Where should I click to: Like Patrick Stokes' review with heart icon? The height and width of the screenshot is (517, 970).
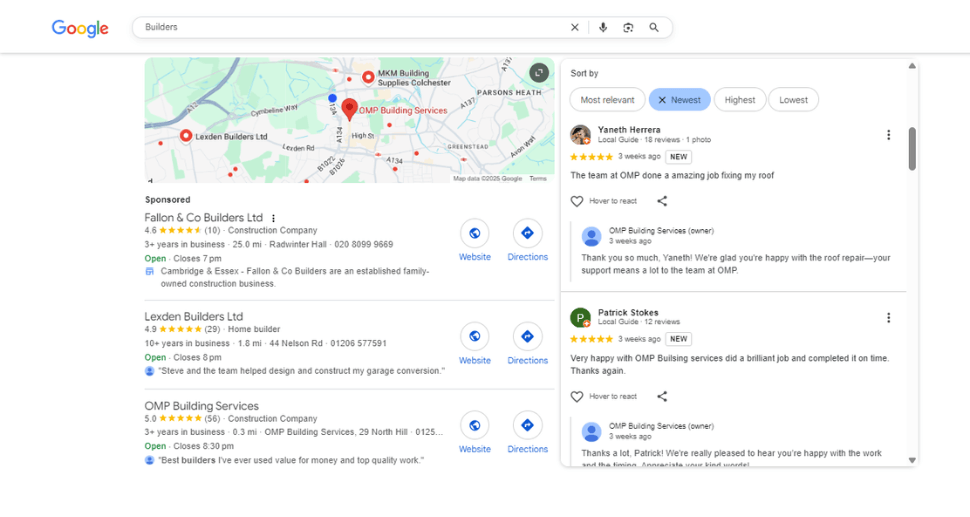(x=577, y=396)
